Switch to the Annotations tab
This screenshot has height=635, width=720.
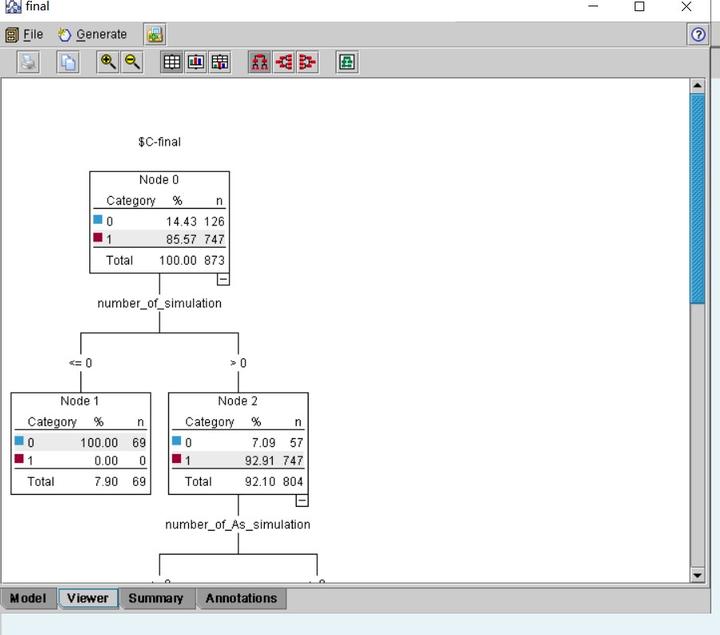242,598
